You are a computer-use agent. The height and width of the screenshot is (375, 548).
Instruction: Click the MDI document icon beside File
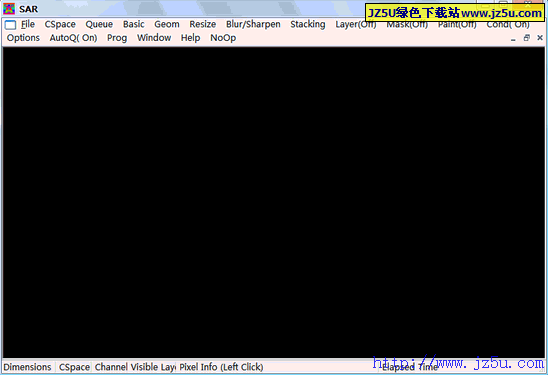point(10,24)
